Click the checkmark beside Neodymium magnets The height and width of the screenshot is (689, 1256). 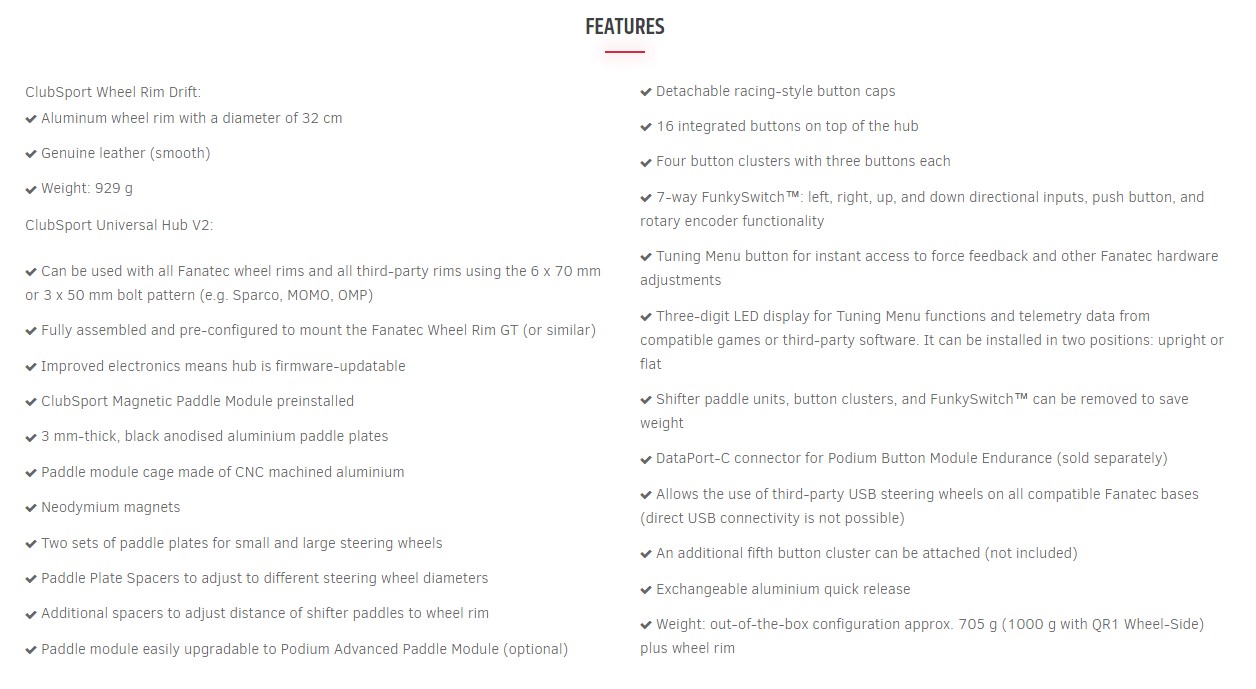31,508
